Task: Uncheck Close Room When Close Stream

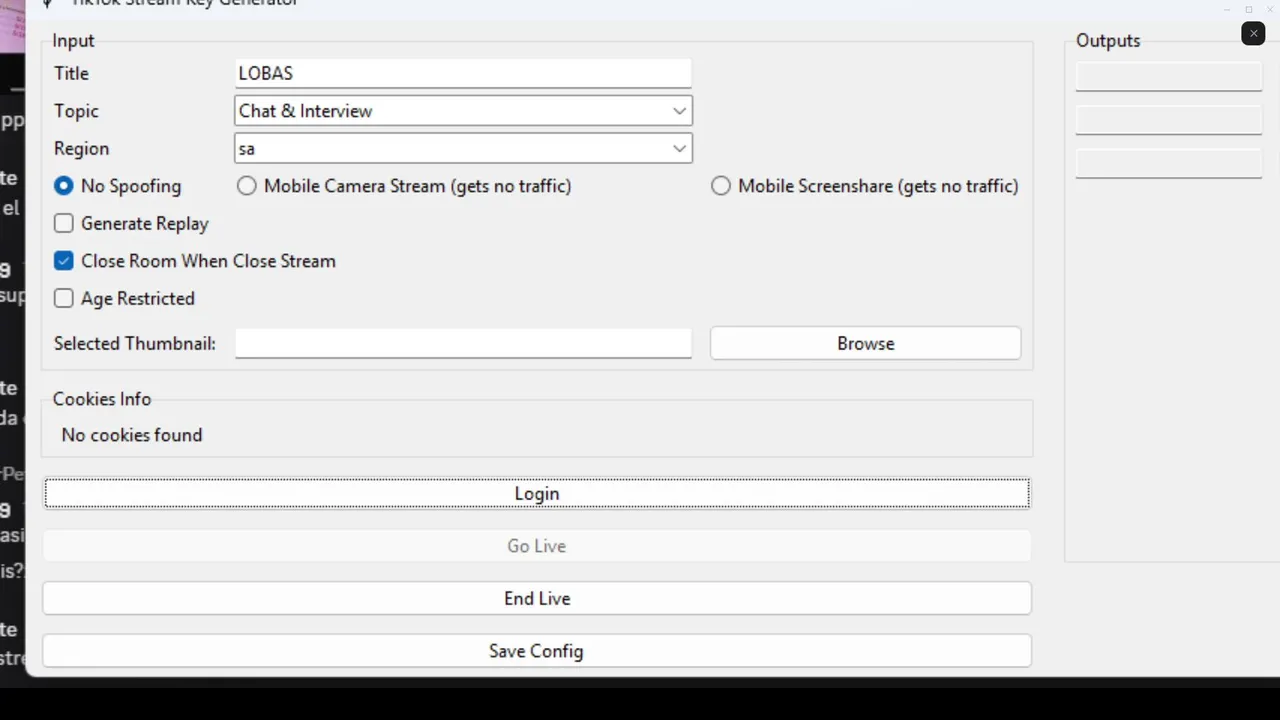Action: 64,261
